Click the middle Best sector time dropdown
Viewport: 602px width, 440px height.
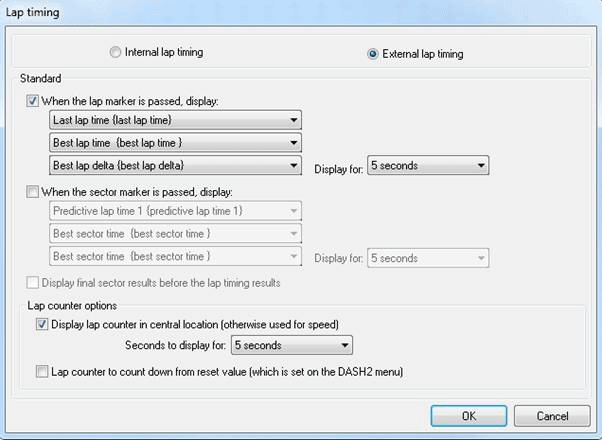click(175, 234)
